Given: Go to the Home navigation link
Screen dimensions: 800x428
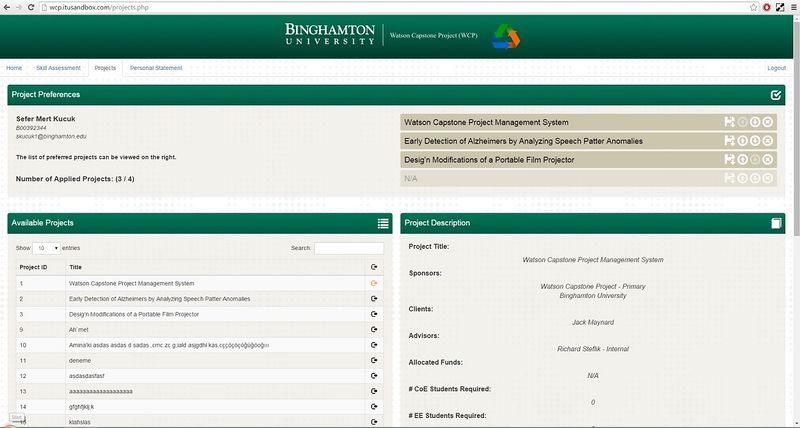Looking at the screenshot, I should 14,68.
